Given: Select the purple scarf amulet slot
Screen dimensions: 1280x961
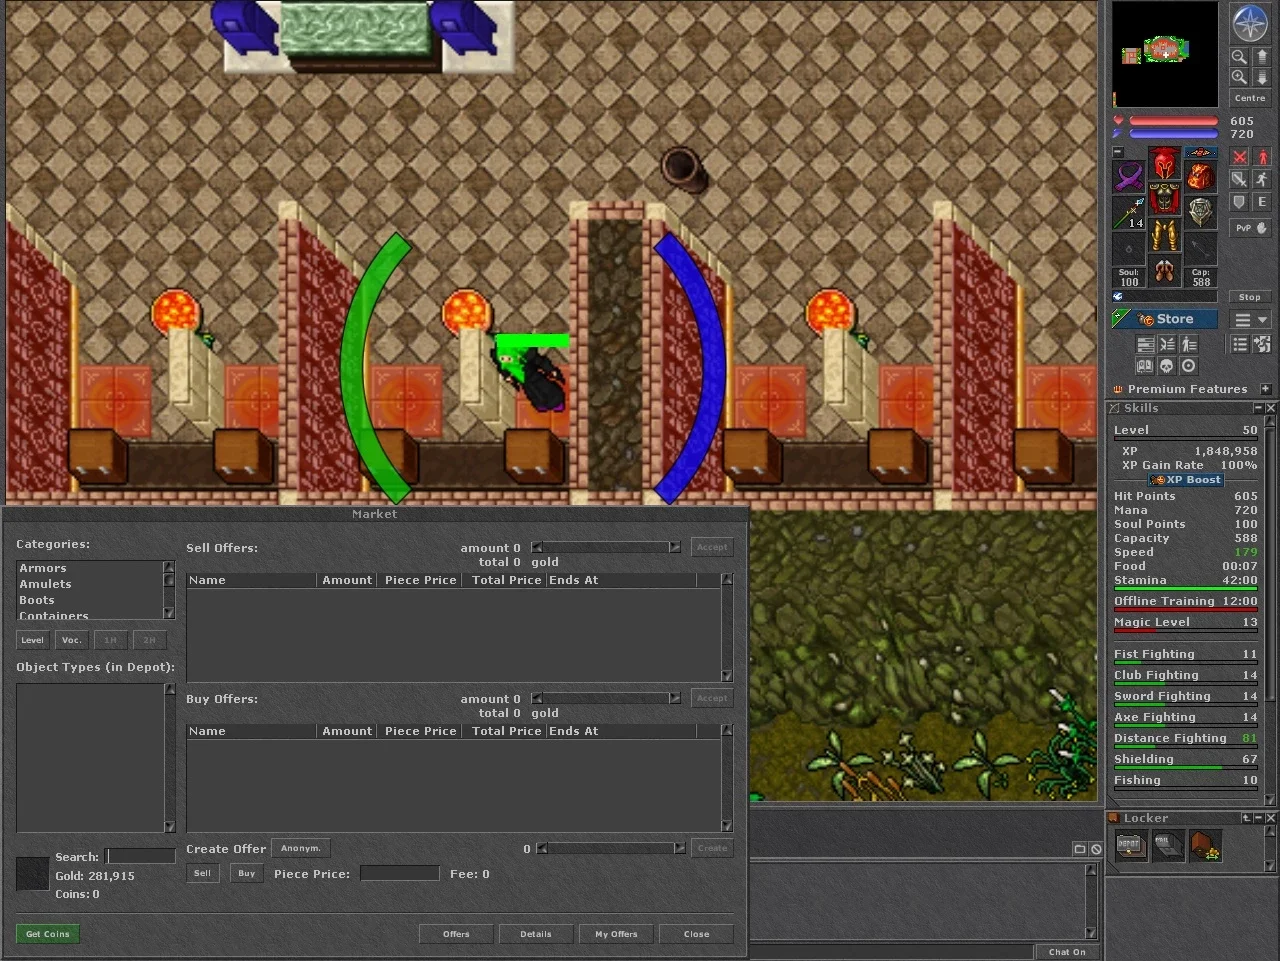Looking at the screenshot, I should pos(1129,177).
